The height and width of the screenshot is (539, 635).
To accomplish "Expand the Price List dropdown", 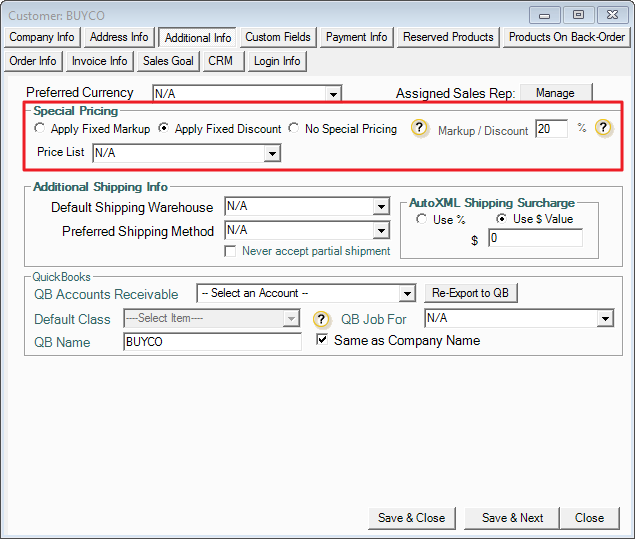I will pos(272,154).
